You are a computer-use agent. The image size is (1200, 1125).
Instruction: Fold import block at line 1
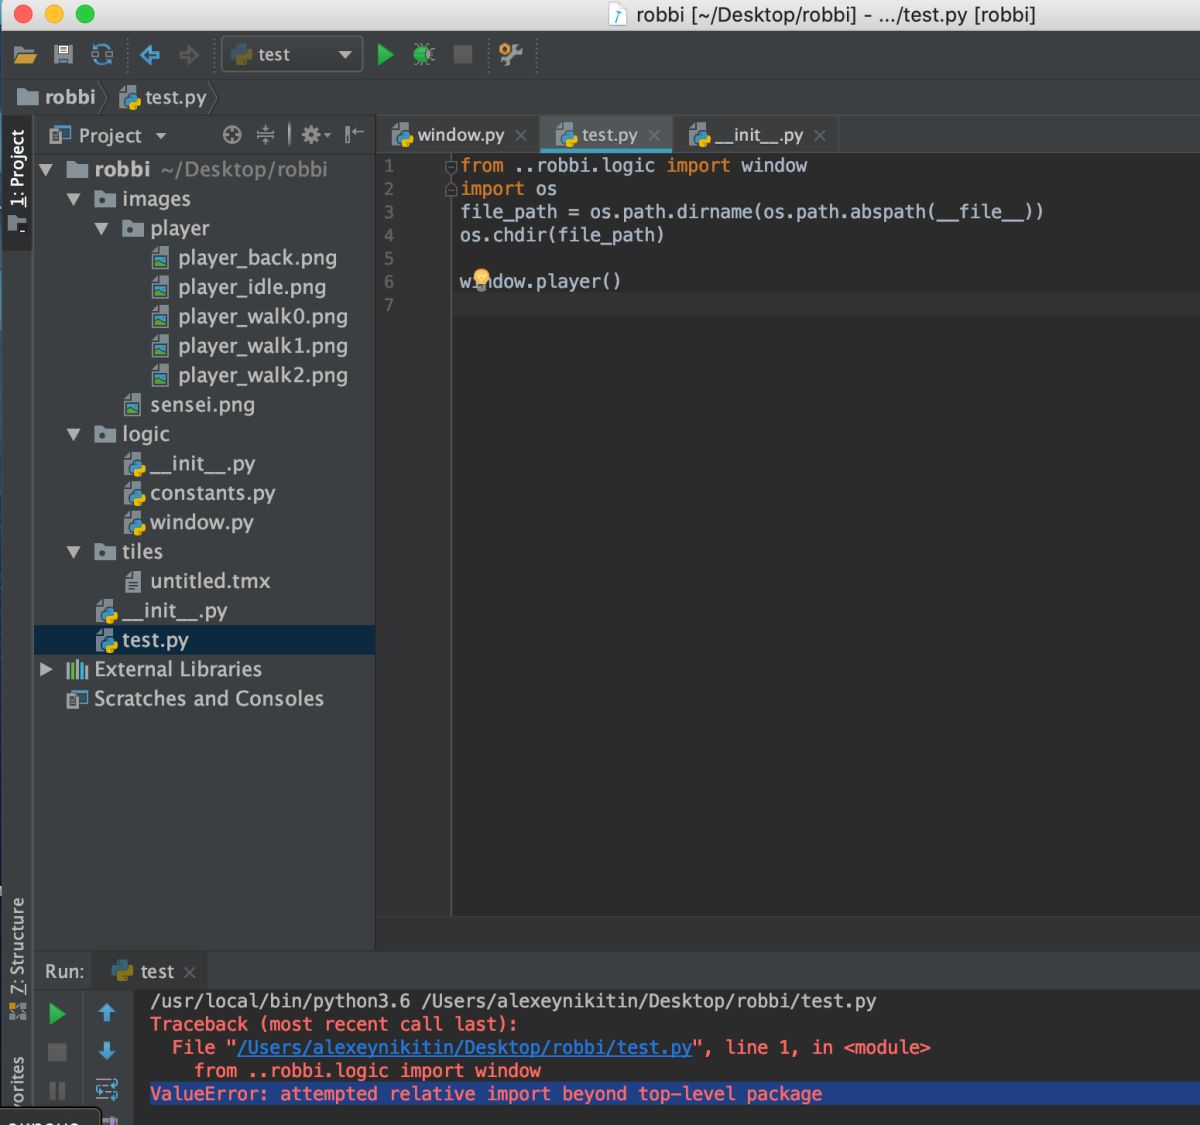pos(451,166)
